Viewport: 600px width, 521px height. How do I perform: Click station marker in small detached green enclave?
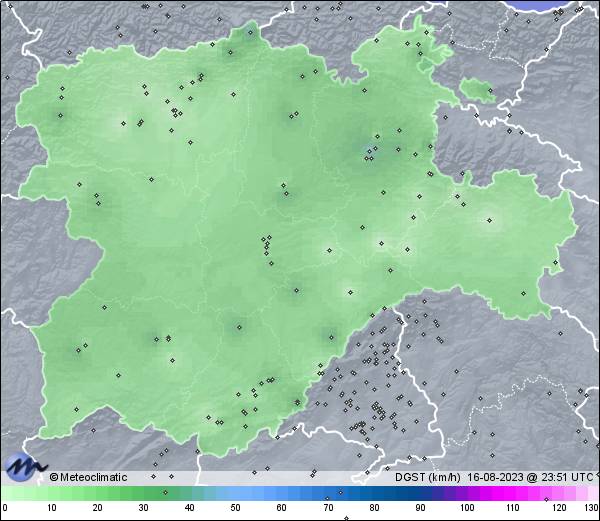click(490, 90)
